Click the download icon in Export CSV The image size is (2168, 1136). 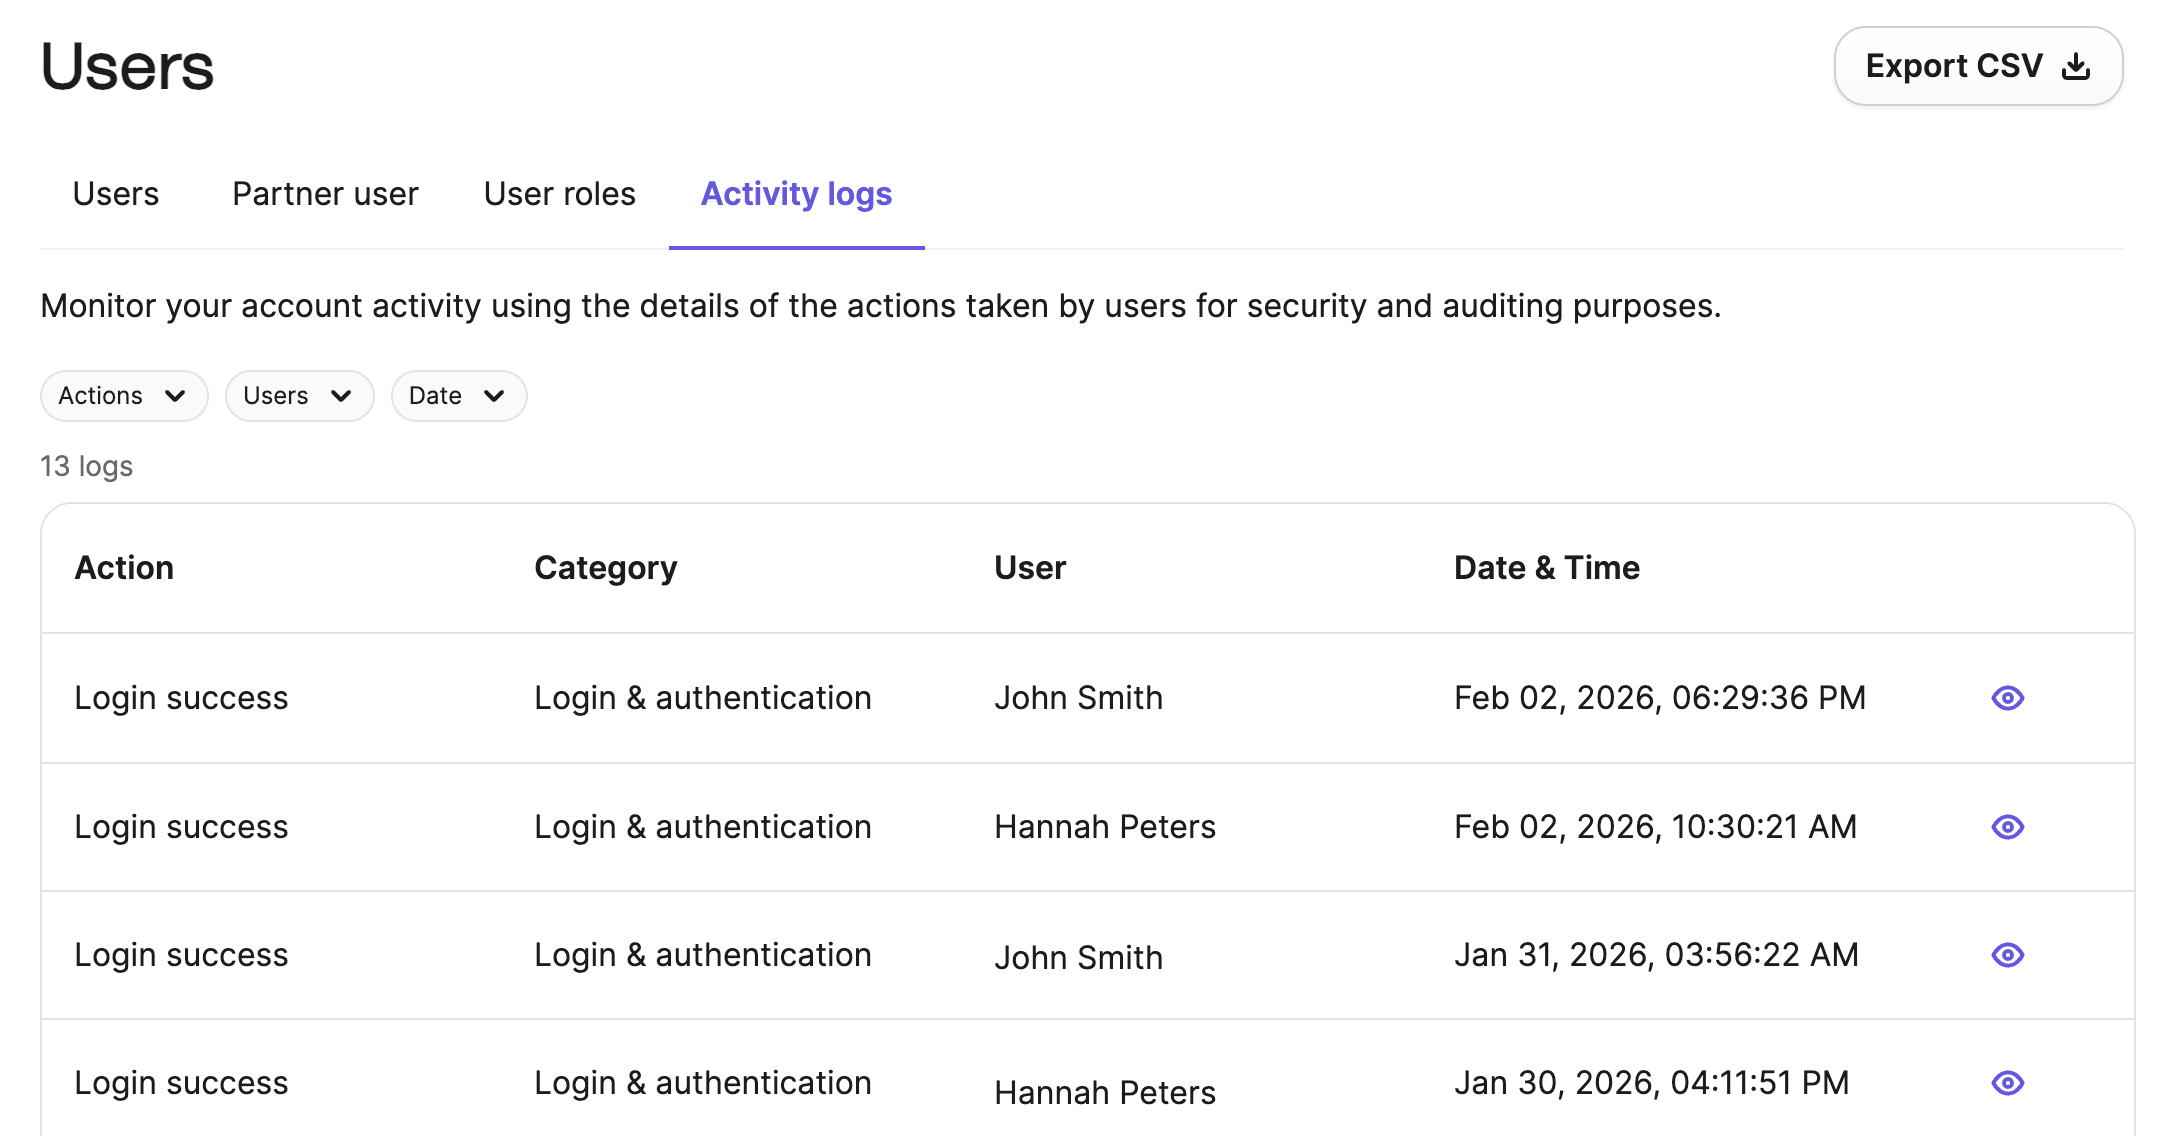(x=2077, y=66)
